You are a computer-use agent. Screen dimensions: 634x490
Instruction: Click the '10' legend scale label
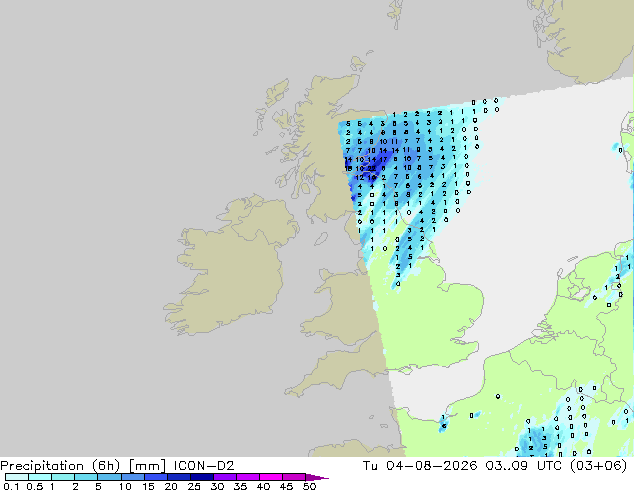125,486
